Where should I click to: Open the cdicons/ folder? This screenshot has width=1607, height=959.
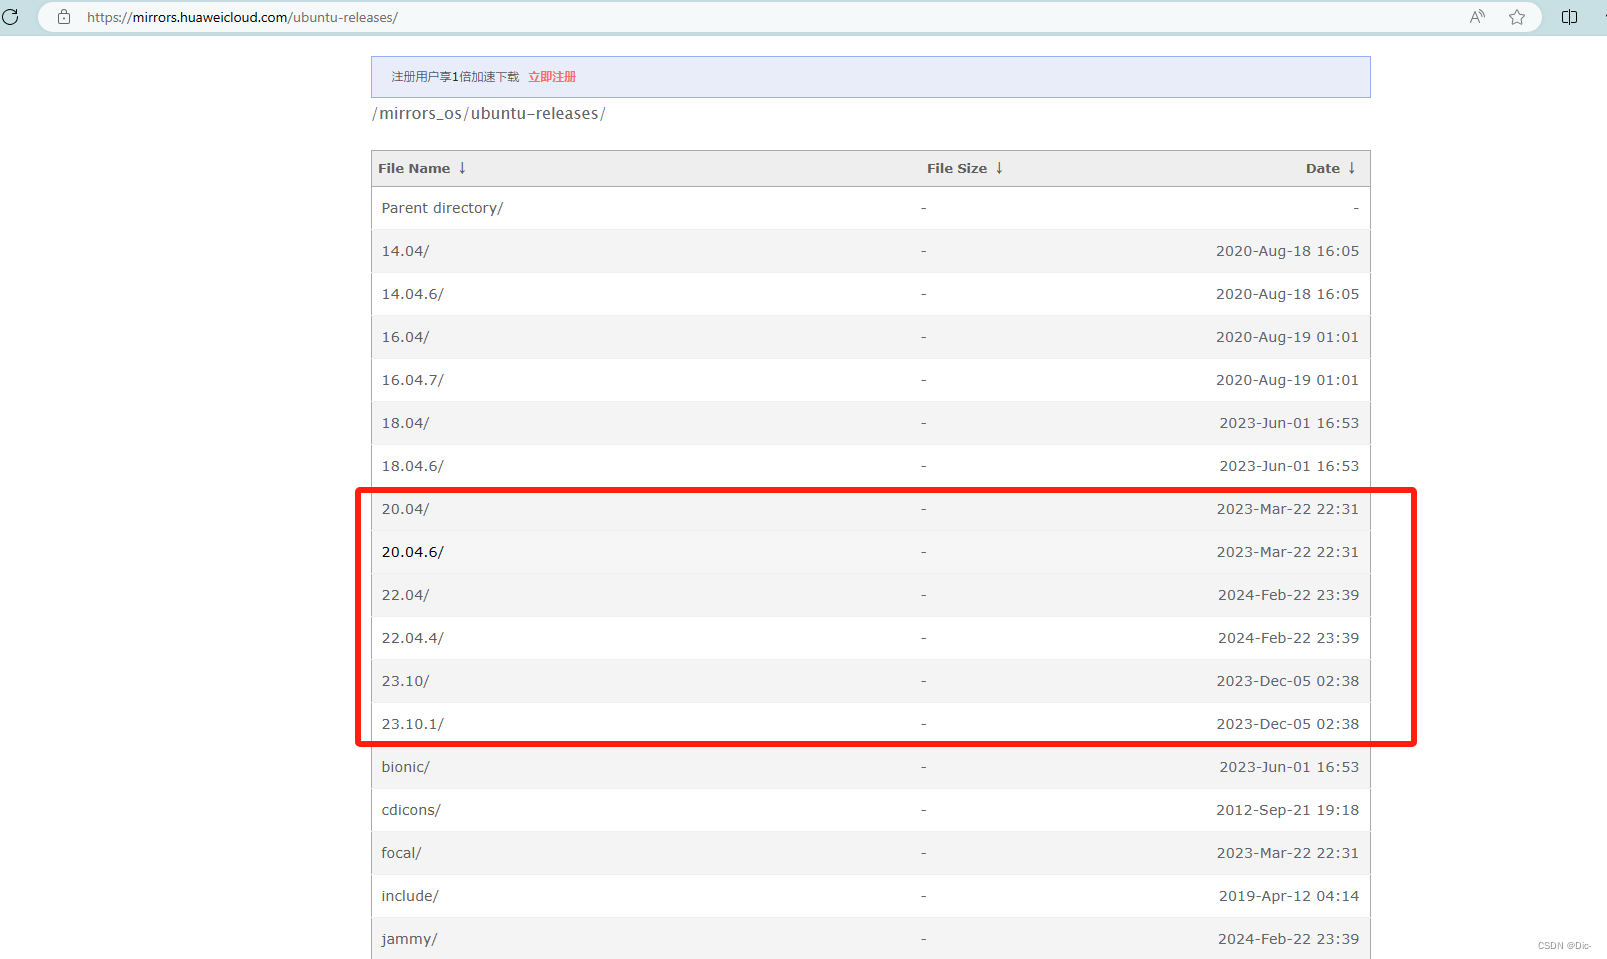[x=411, y=810]
